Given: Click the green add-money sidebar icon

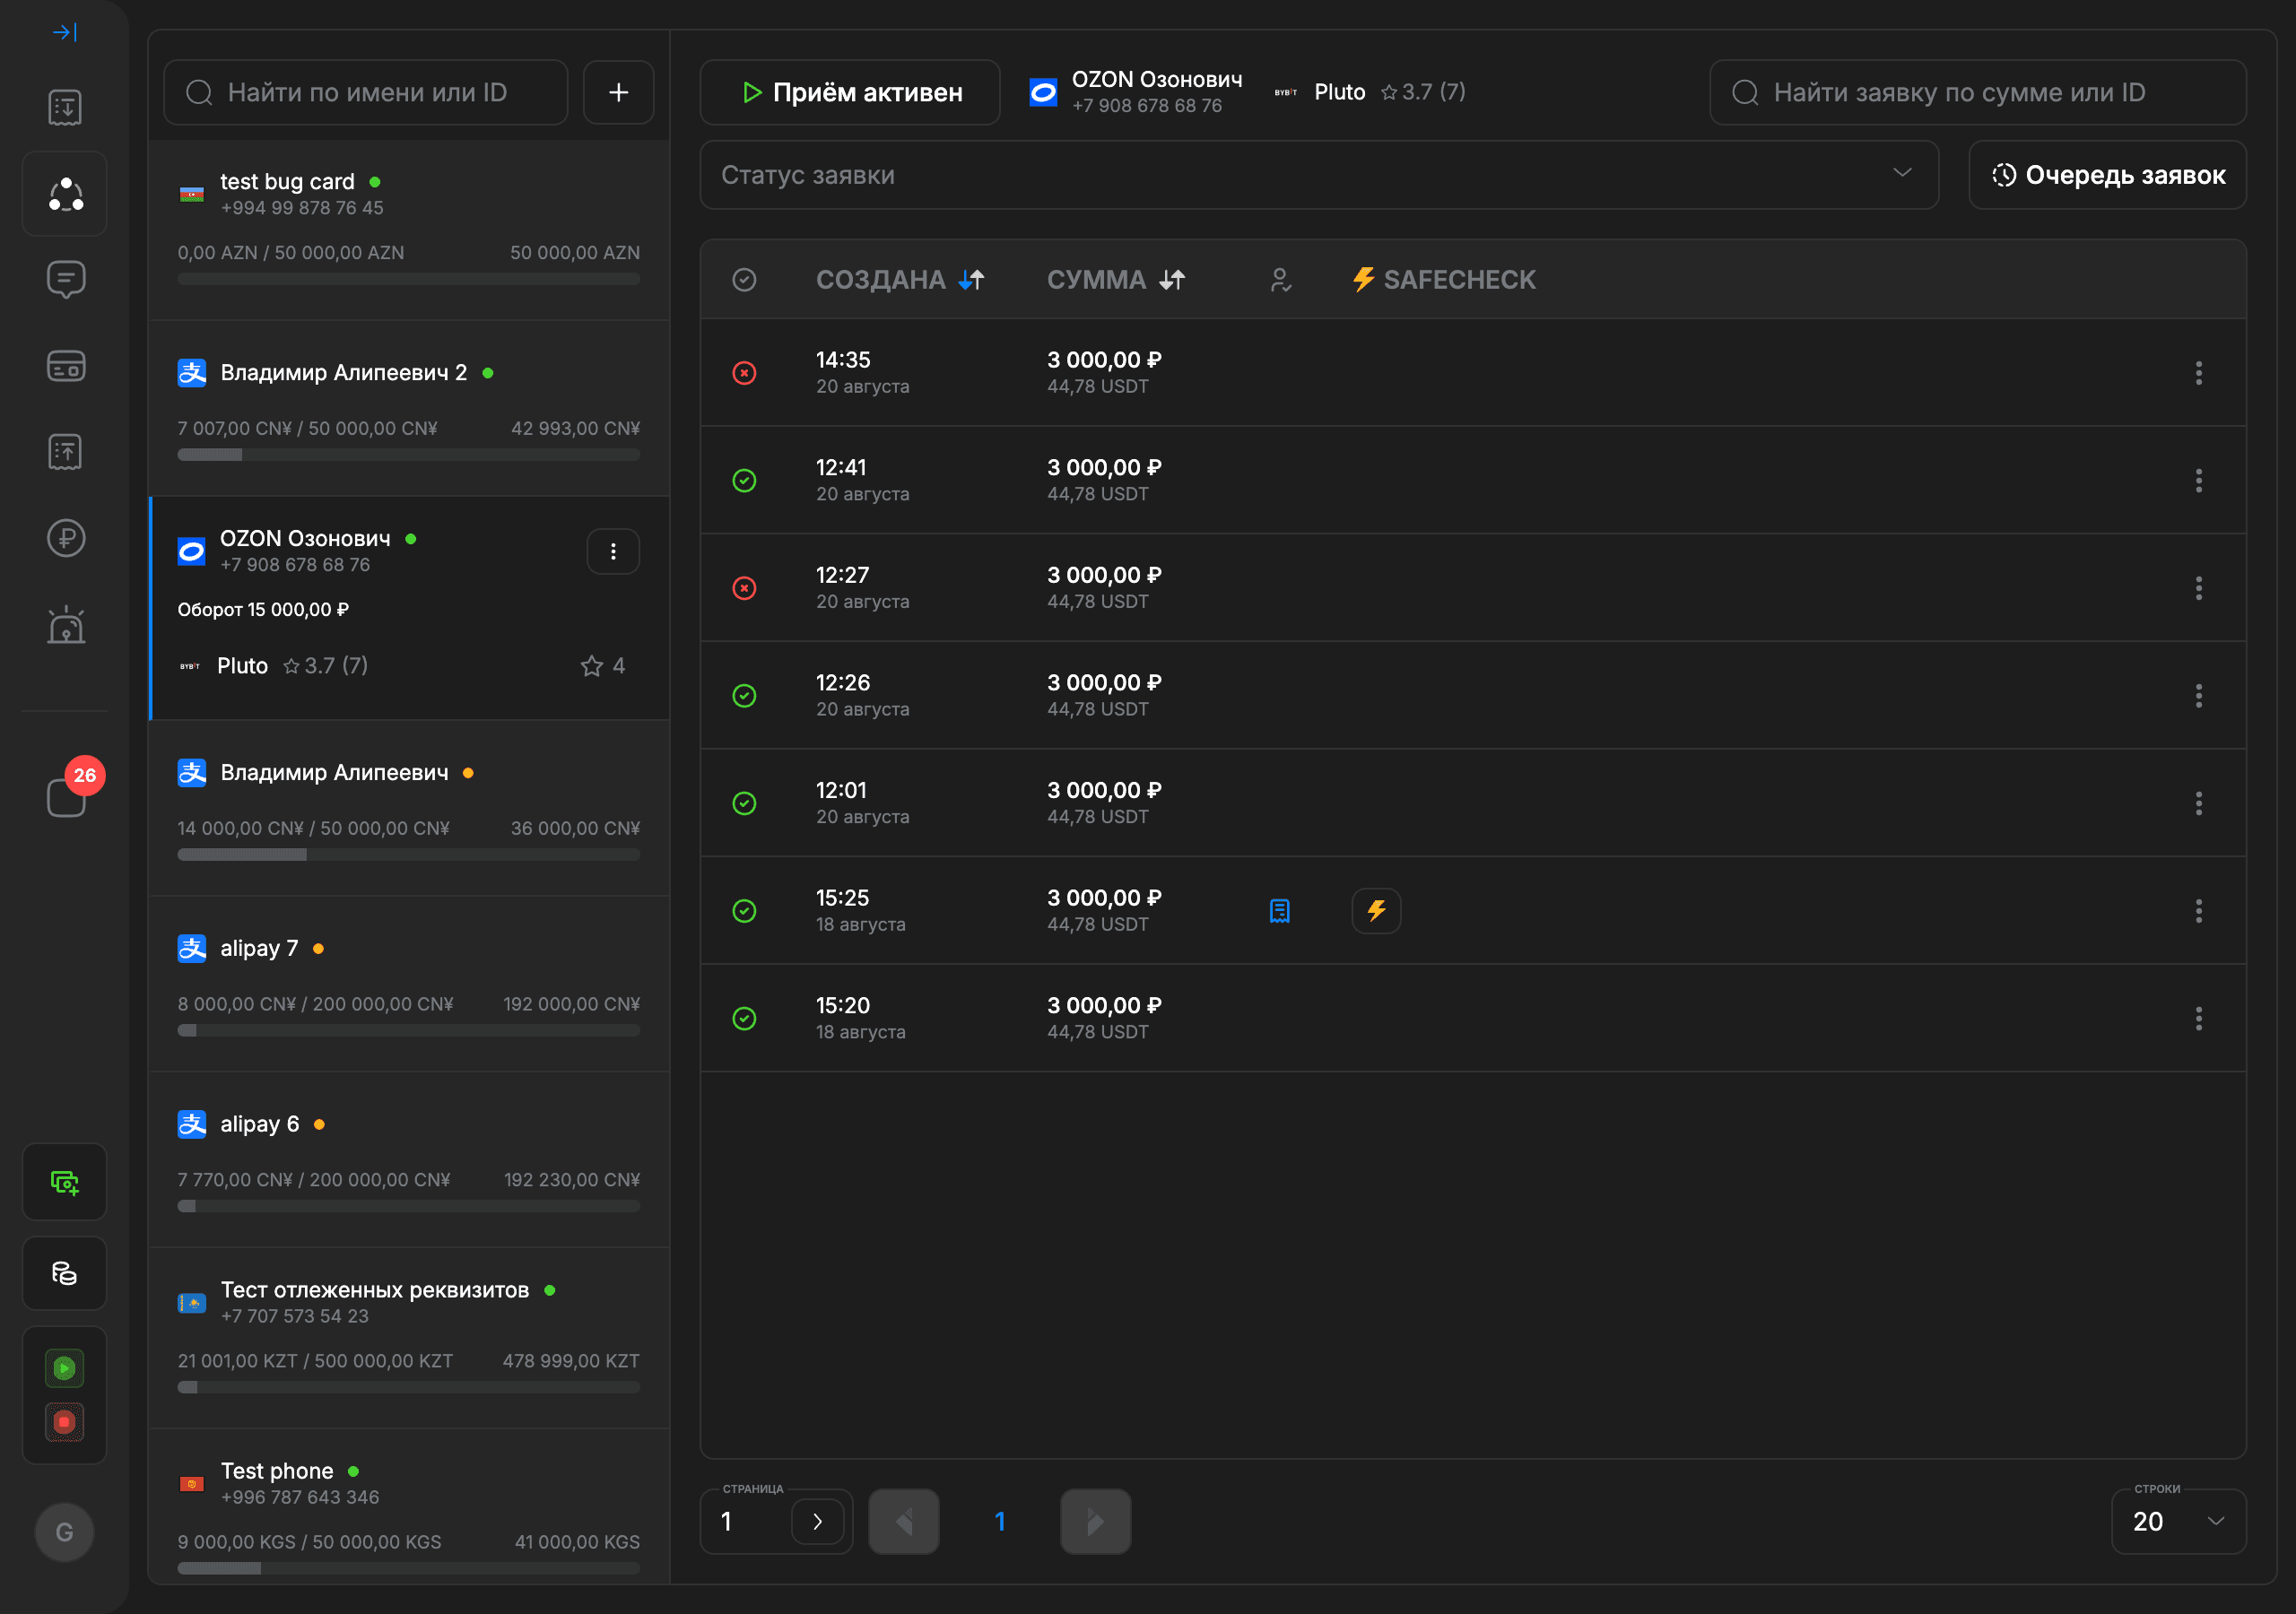Looking at the screenshot, I should [65, 1182].
